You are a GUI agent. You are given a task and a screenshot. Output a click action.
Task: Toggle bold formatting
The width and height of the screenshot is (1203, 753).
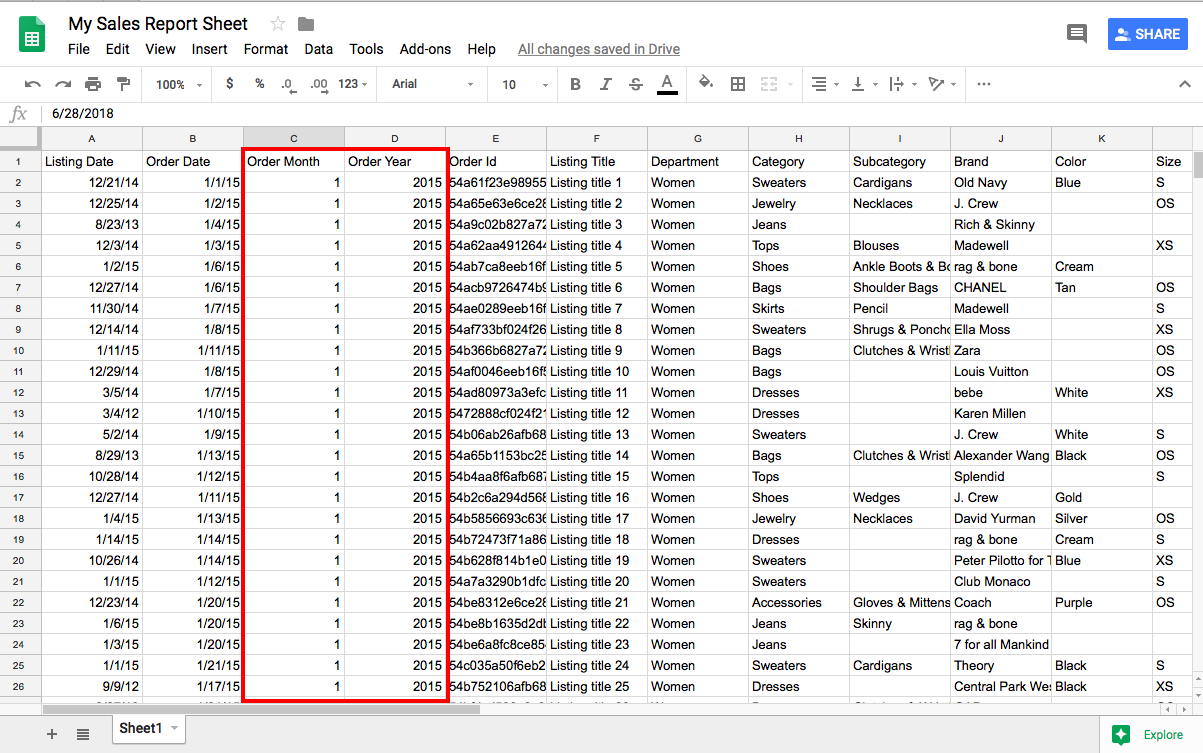coord(575,84)
